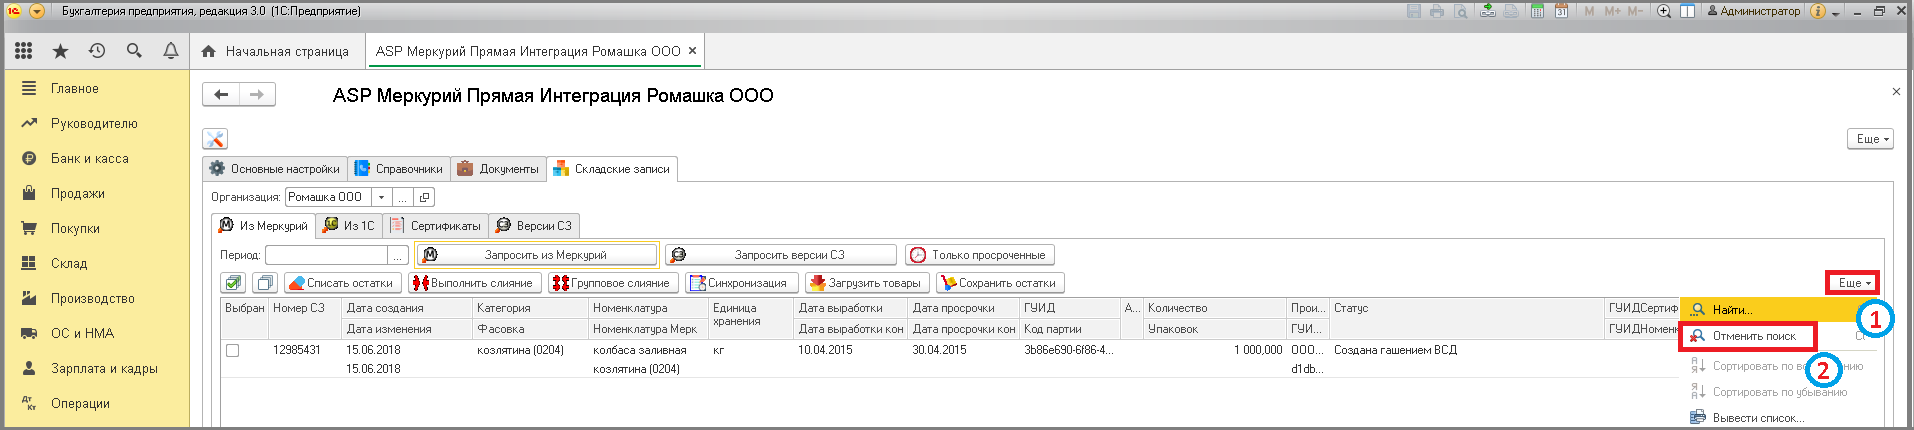1914x430 pixels.
Task: Click Загрузить товары button
Action: (867, 283)
